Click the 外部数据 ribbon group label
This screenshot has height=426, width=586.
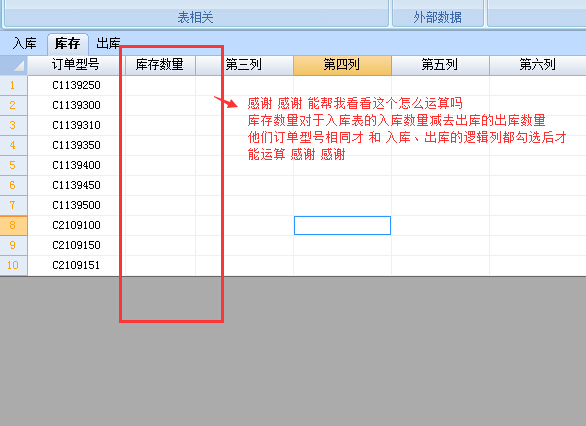pos(438,17)
